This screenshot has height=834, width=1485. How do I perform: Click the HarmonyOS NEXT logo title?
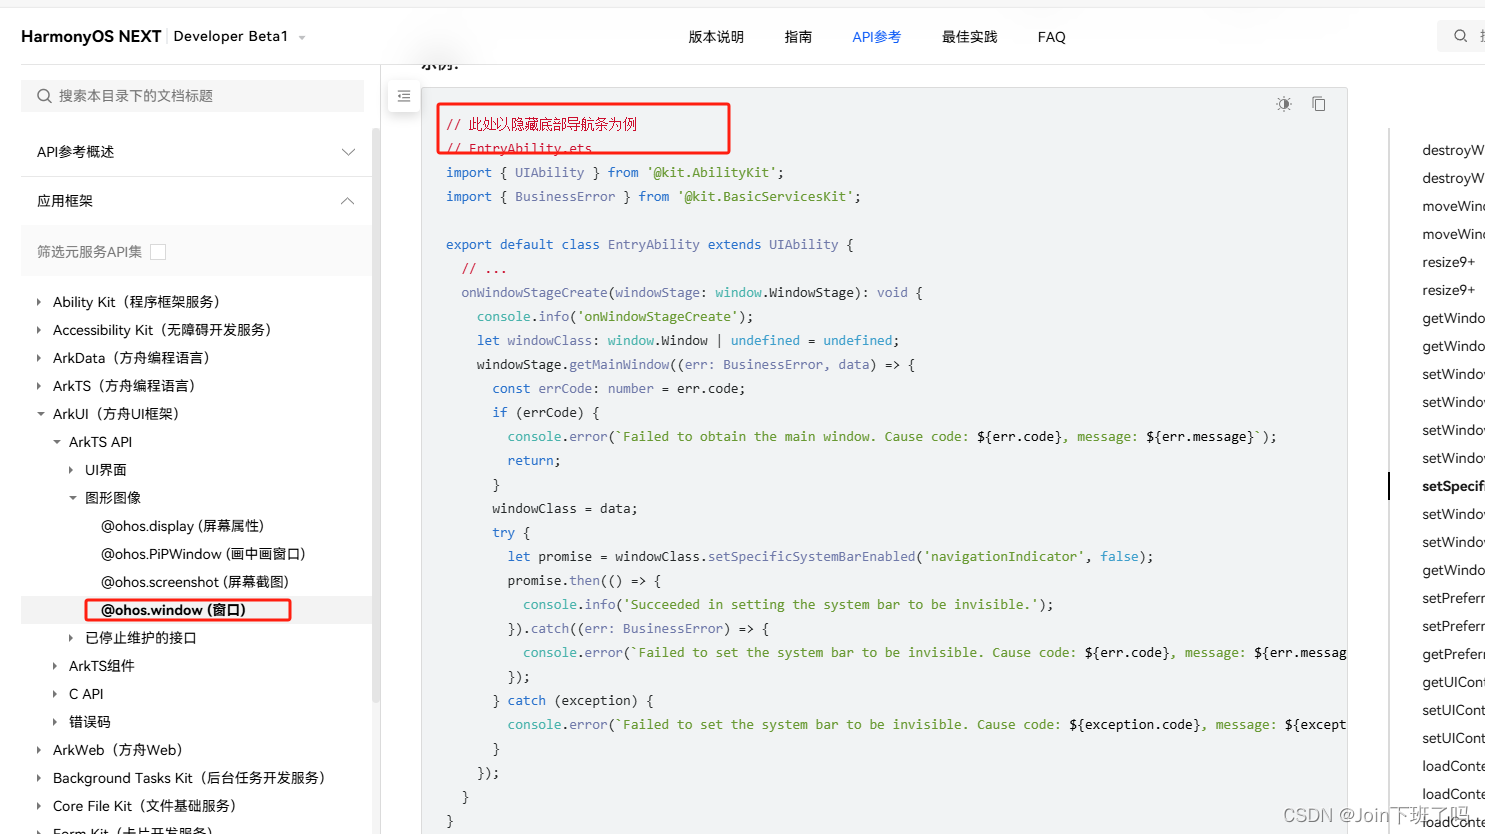click(91, 36)
